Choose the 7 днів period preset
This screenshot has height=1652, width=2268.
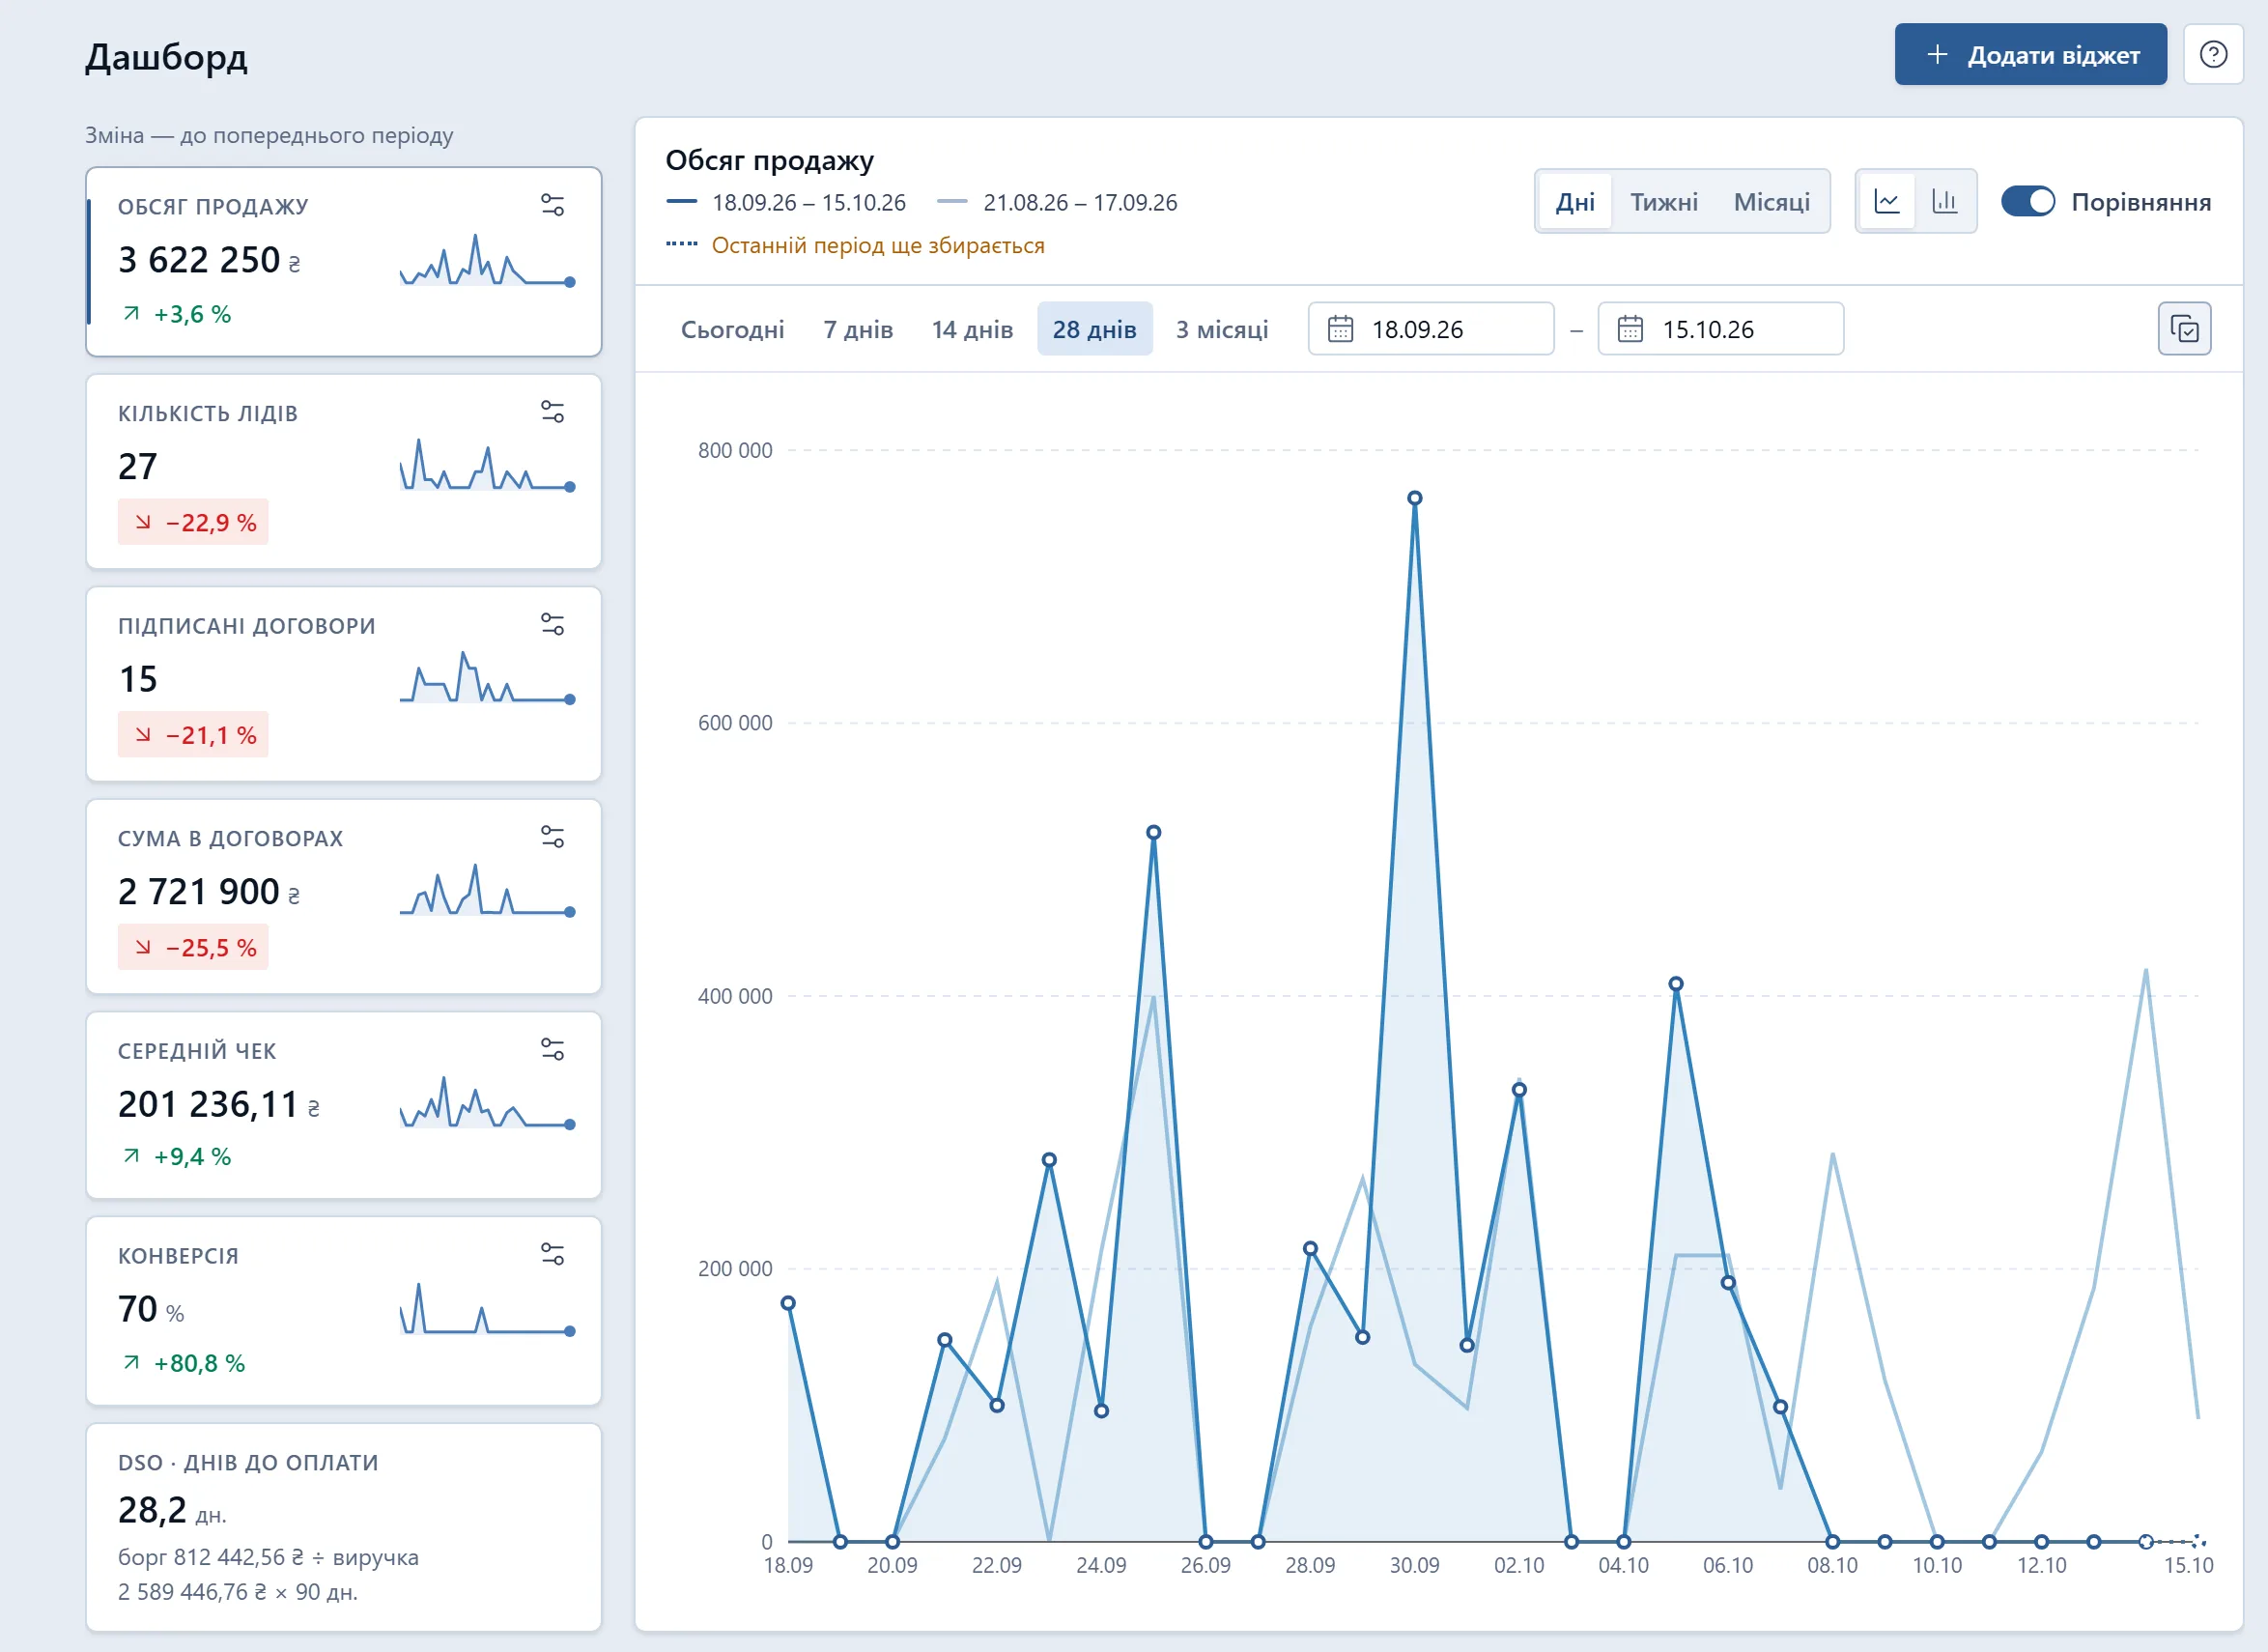(858, 329)
